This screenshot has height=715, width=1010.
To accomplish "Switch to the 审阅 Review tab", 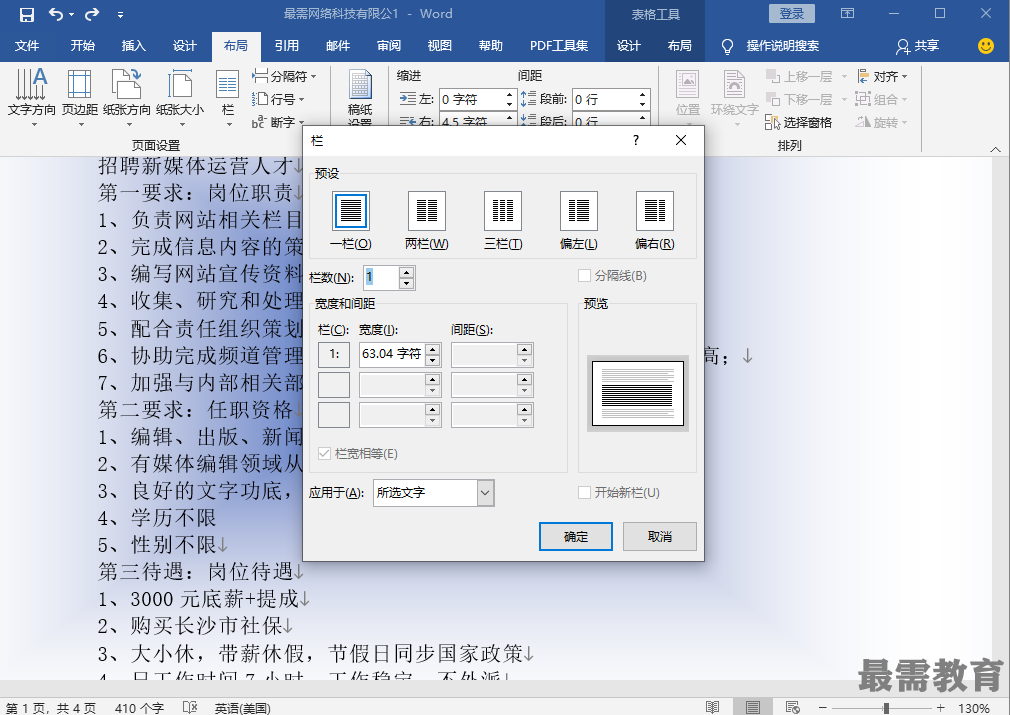I will coord(389,46).
